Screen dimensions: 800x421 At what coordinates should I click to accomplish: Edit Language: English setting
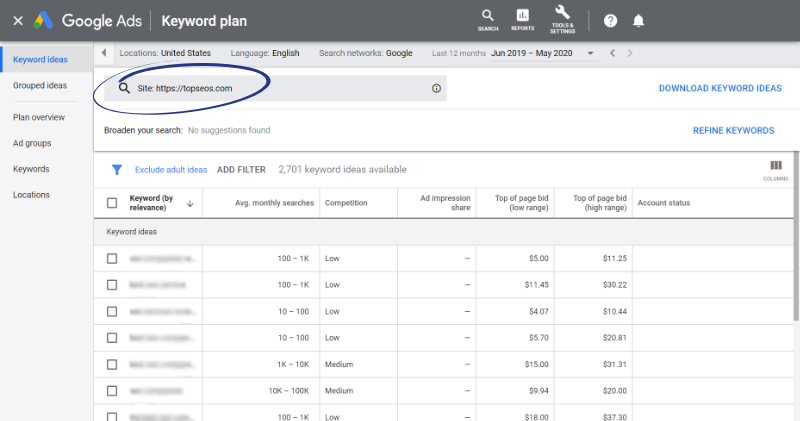click(265, 53)
